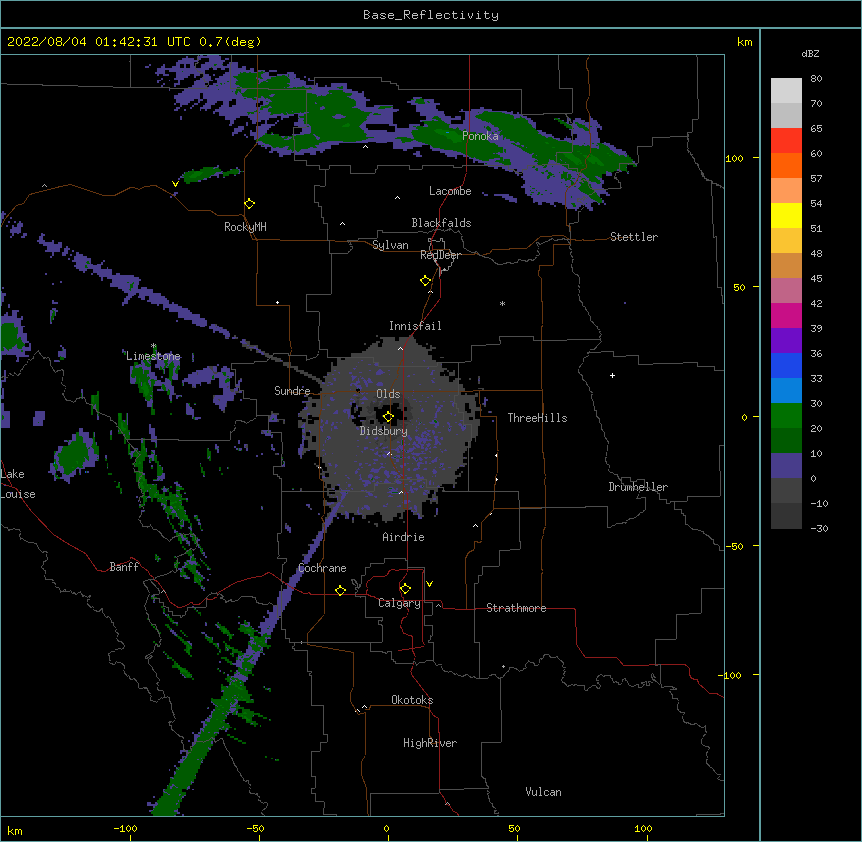Viewport: 862px width, 842px height.
Task: Click the Okotoks town label
Action: tap(412, 700)
